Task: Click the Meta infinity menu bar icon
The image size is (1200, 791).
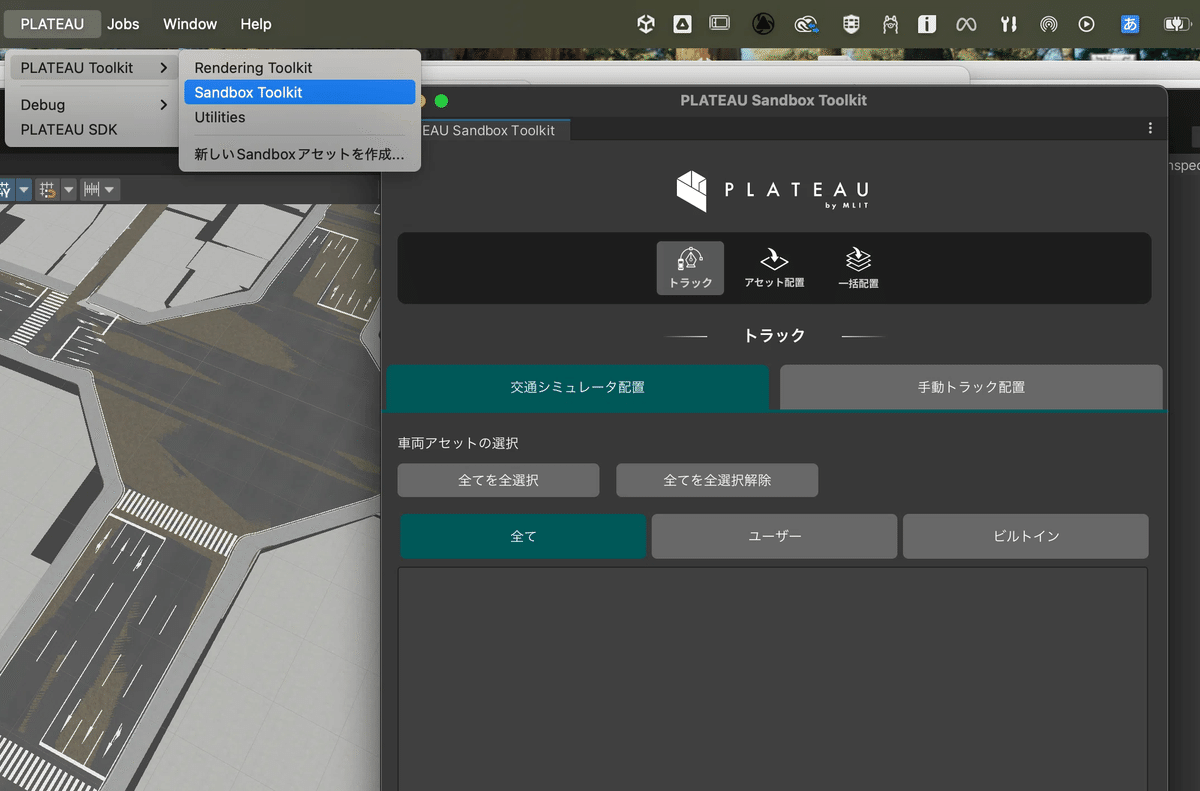Action: click(x=966, y=24)
